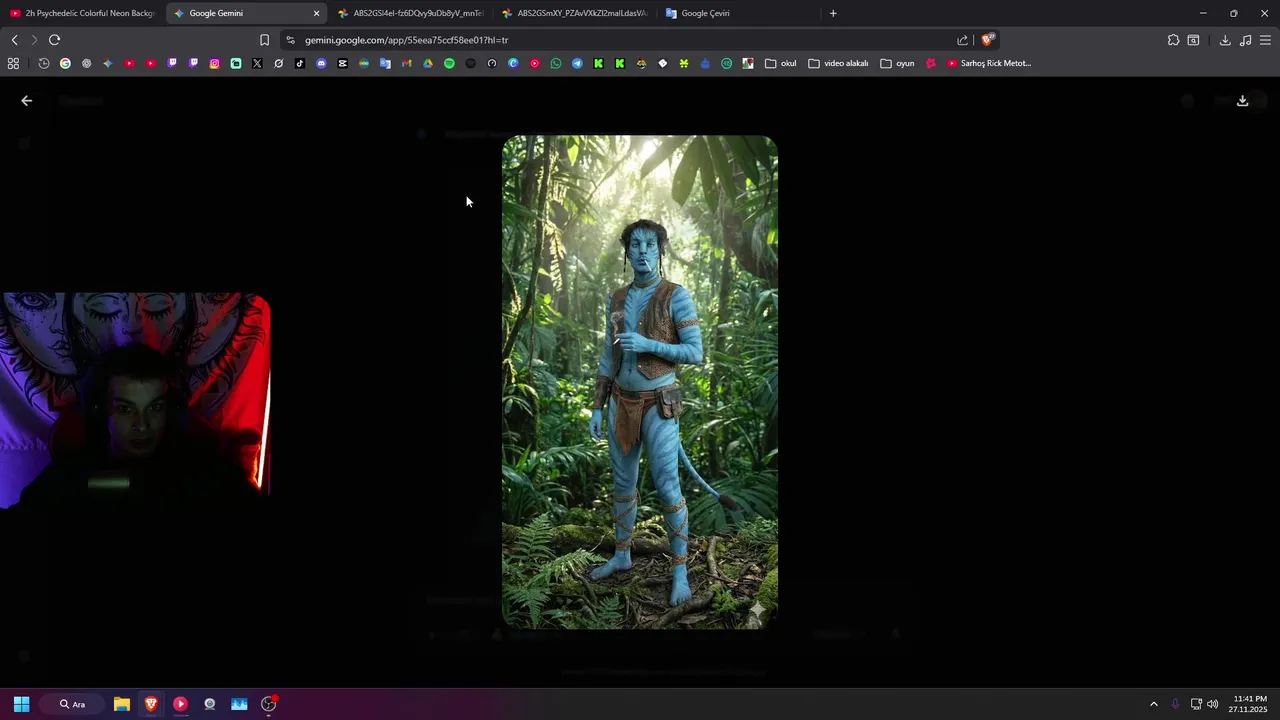Click the Ara taskbar search box
Screen dimensions: 1280x720
point(72,704)
